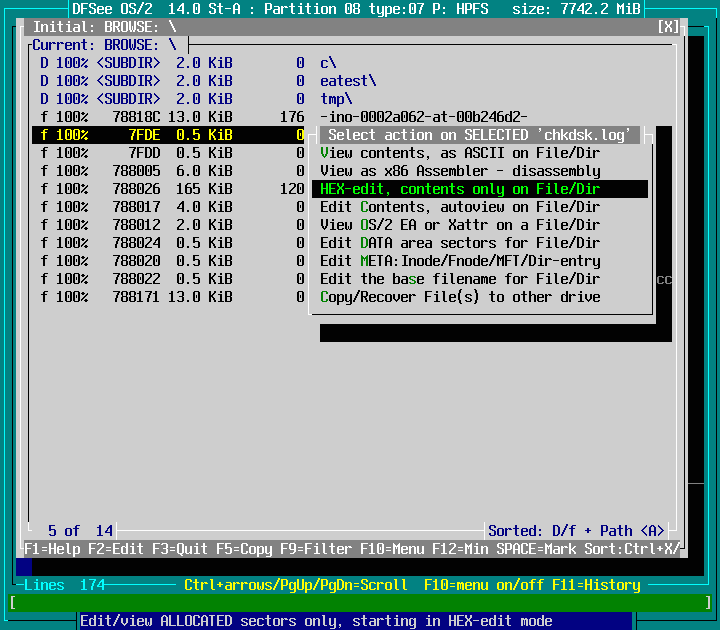Select the file row with fnode 78818C
Screen dimensions: 720x630
coord(170,117)
